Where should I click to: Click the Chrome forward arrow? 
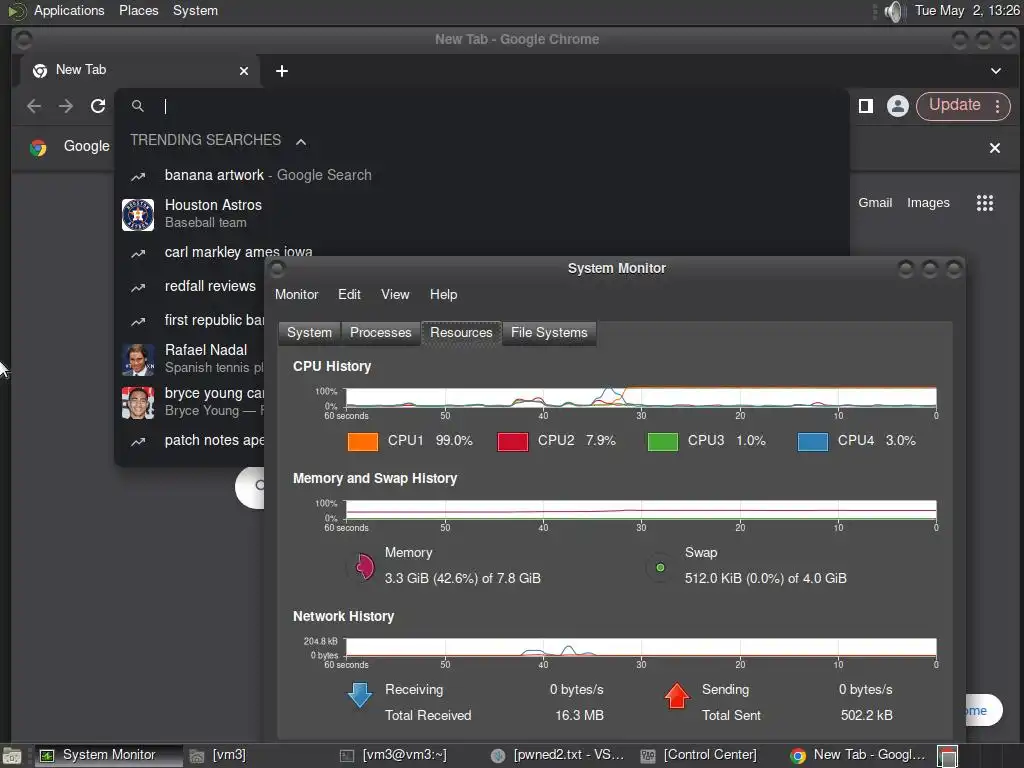coord(66,106)
